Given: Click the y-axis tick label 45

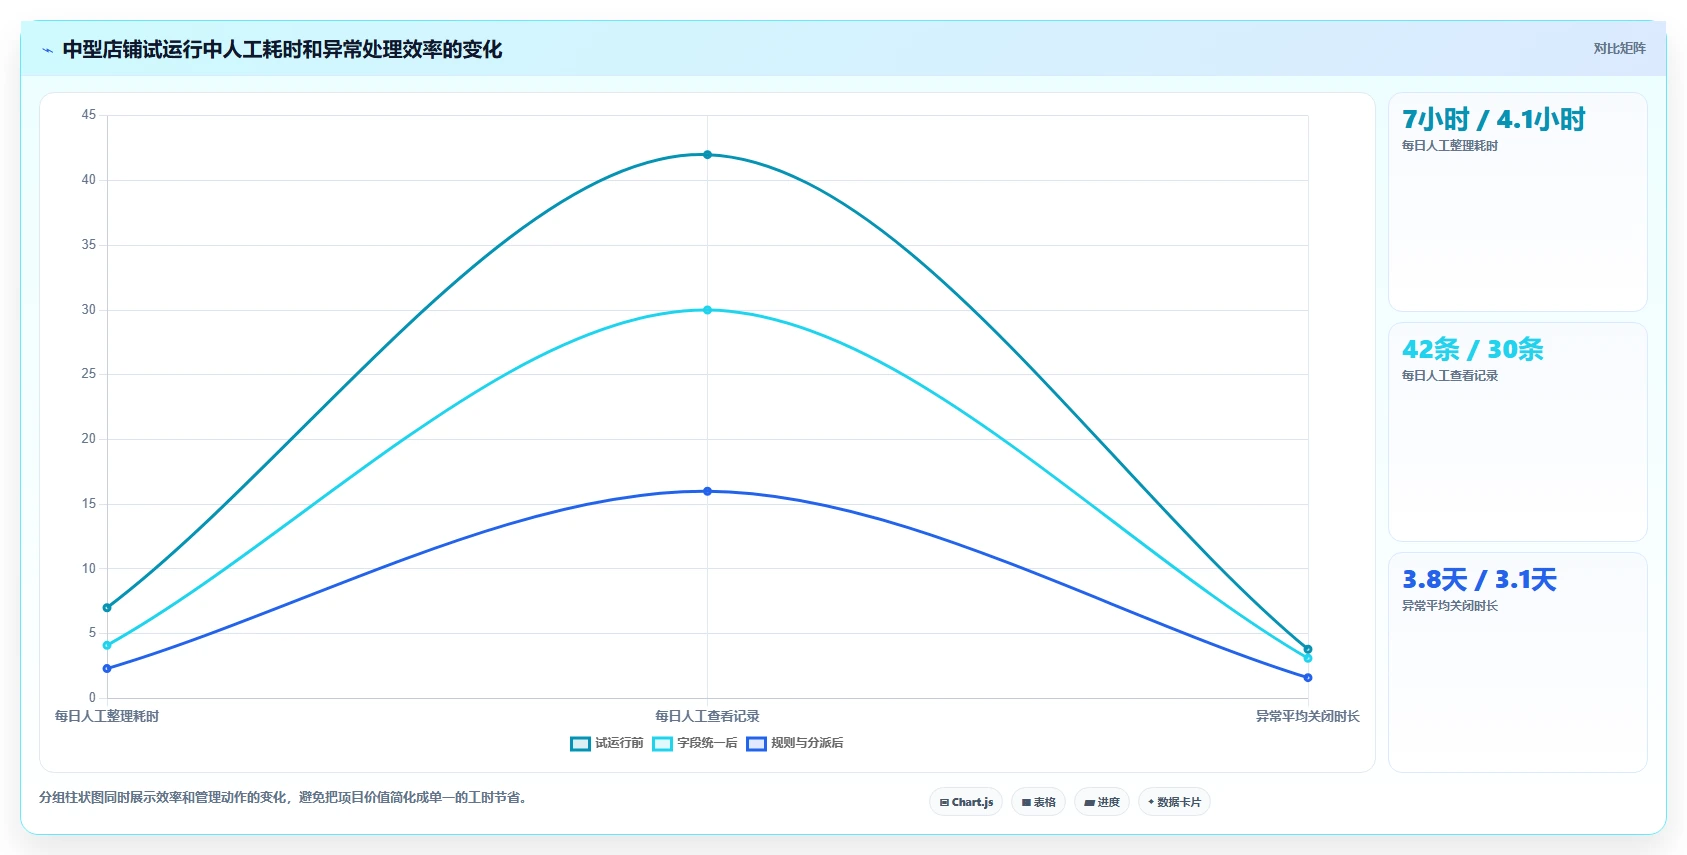Looking at the screenshot, I should coord(89,115).
